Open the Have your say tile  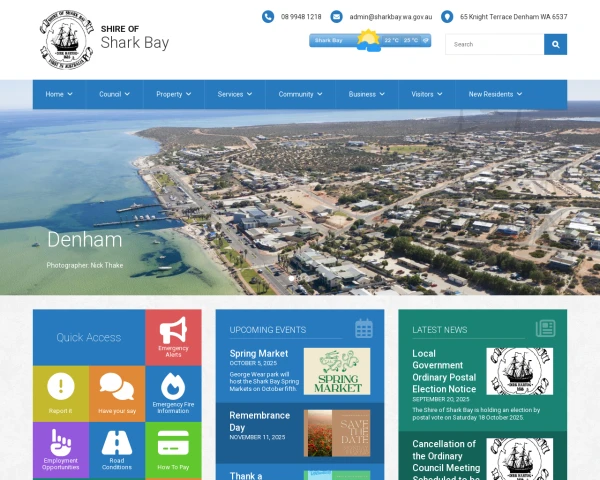[x=117, y=393]
